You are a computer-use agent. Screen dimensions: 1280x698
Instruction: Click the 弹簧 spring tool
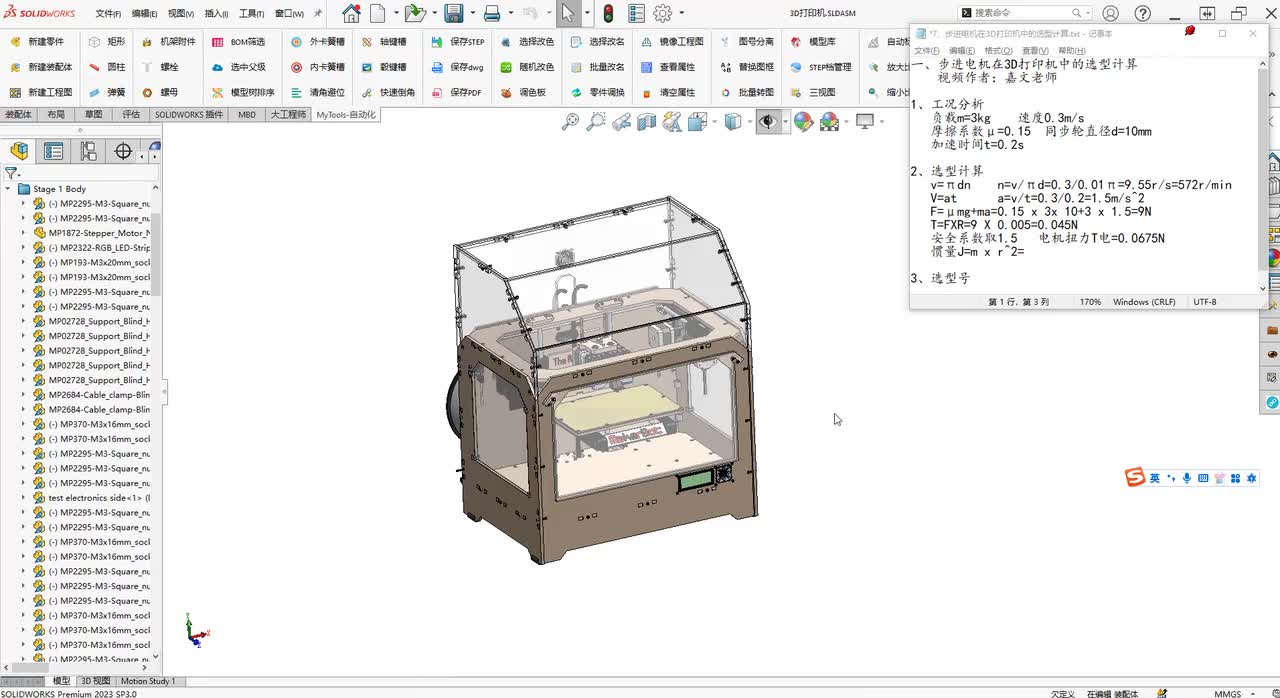[107, 92]
